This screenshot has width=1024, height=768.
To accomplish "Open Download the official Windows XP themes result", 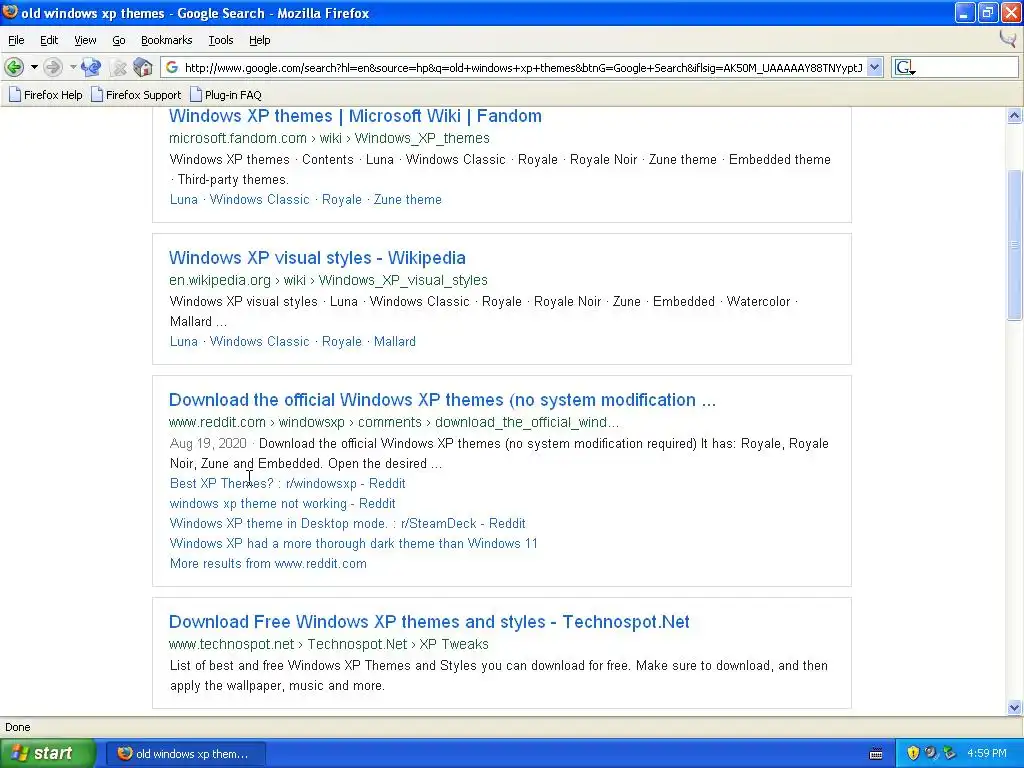I will pos(442,400).
